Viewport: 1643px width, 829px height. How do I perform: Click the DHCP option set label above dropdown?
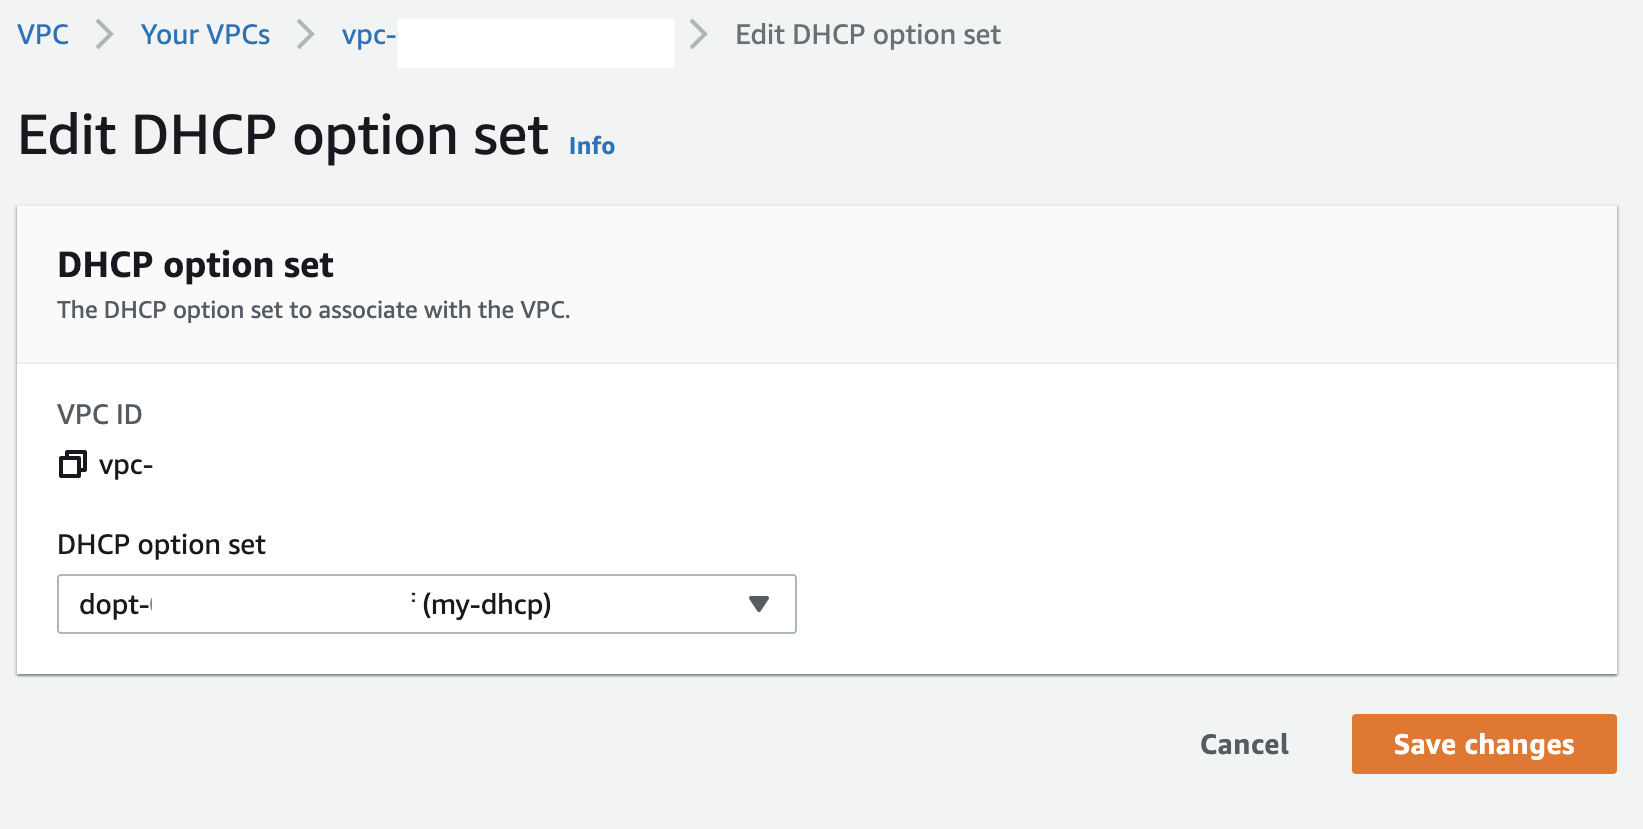[x=162, y=545]
